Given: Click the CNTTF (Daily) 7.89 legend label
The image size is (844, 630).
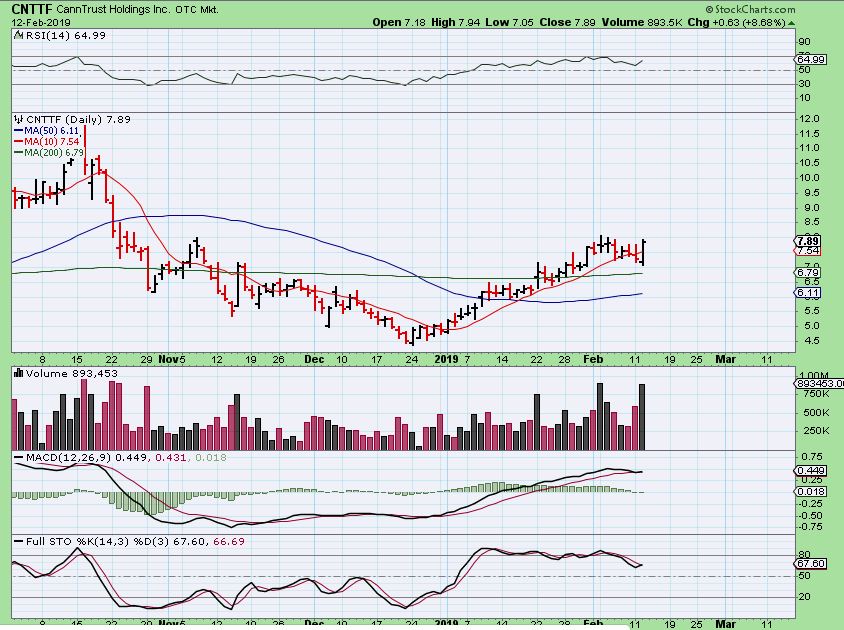Looking at the screenshot, I should 78,120.
